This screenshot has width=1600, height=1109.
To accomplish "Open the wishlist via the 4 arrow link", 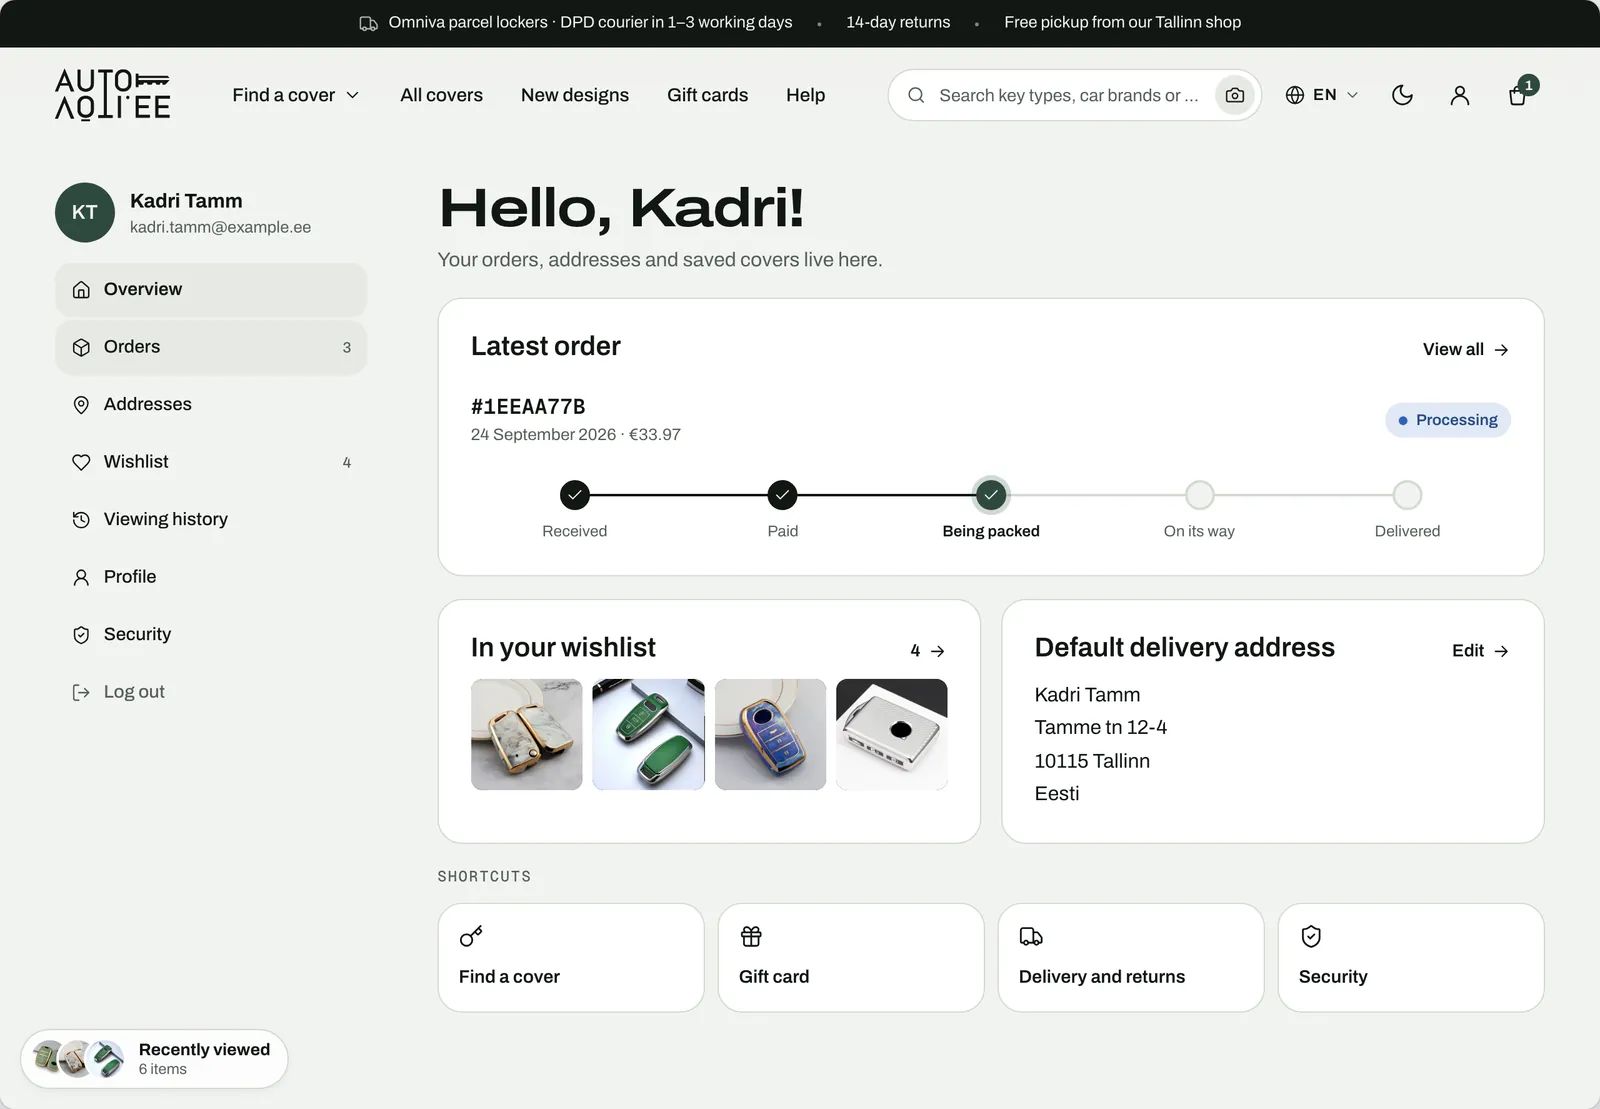I will [x=928, y=651].
